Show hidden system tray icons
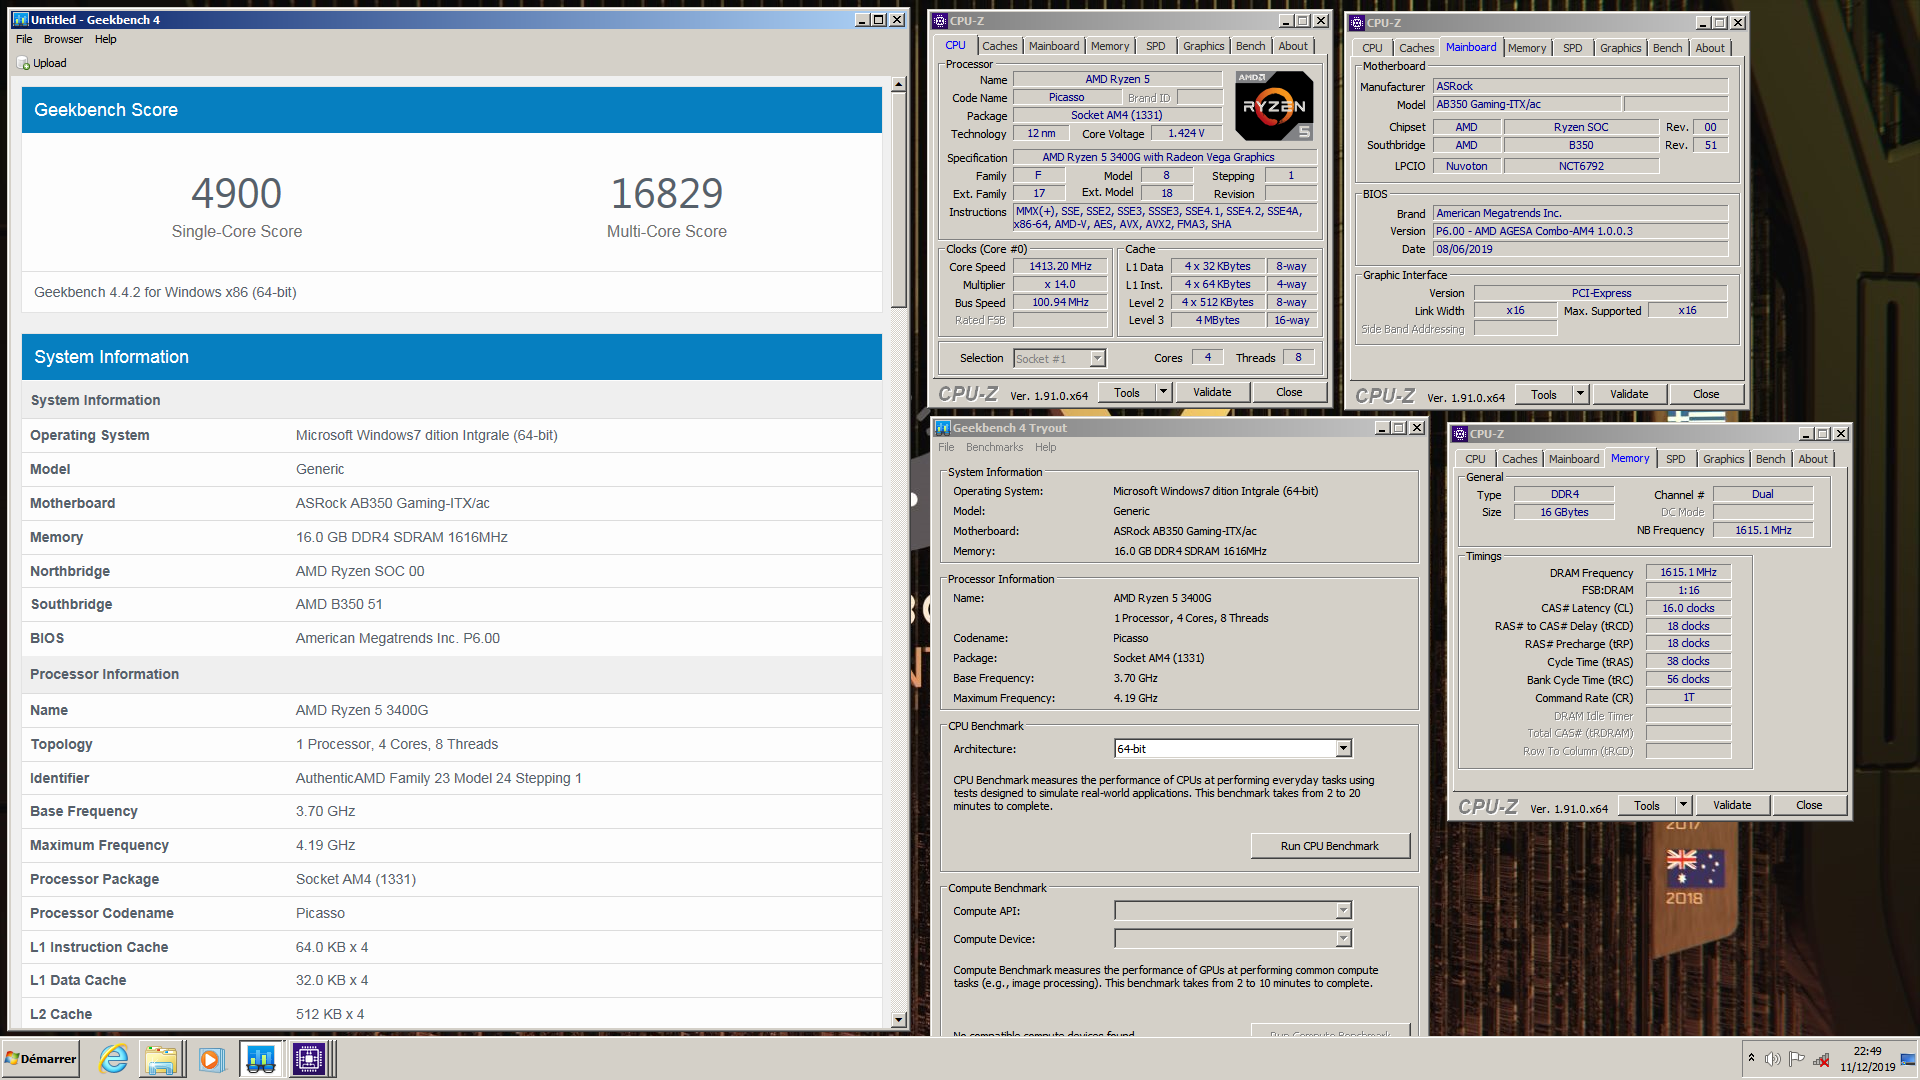Screen dimensions: 1920x1080 coord(1751,1058)
